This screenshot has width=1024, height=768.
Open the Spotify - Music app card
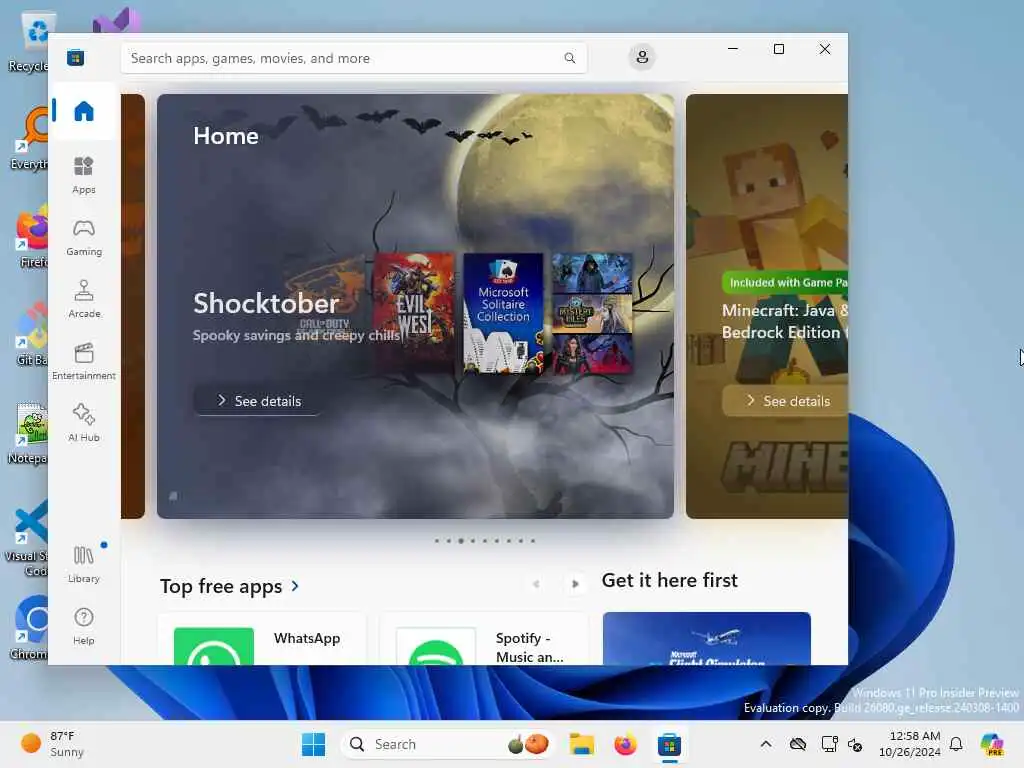[484, 639]
